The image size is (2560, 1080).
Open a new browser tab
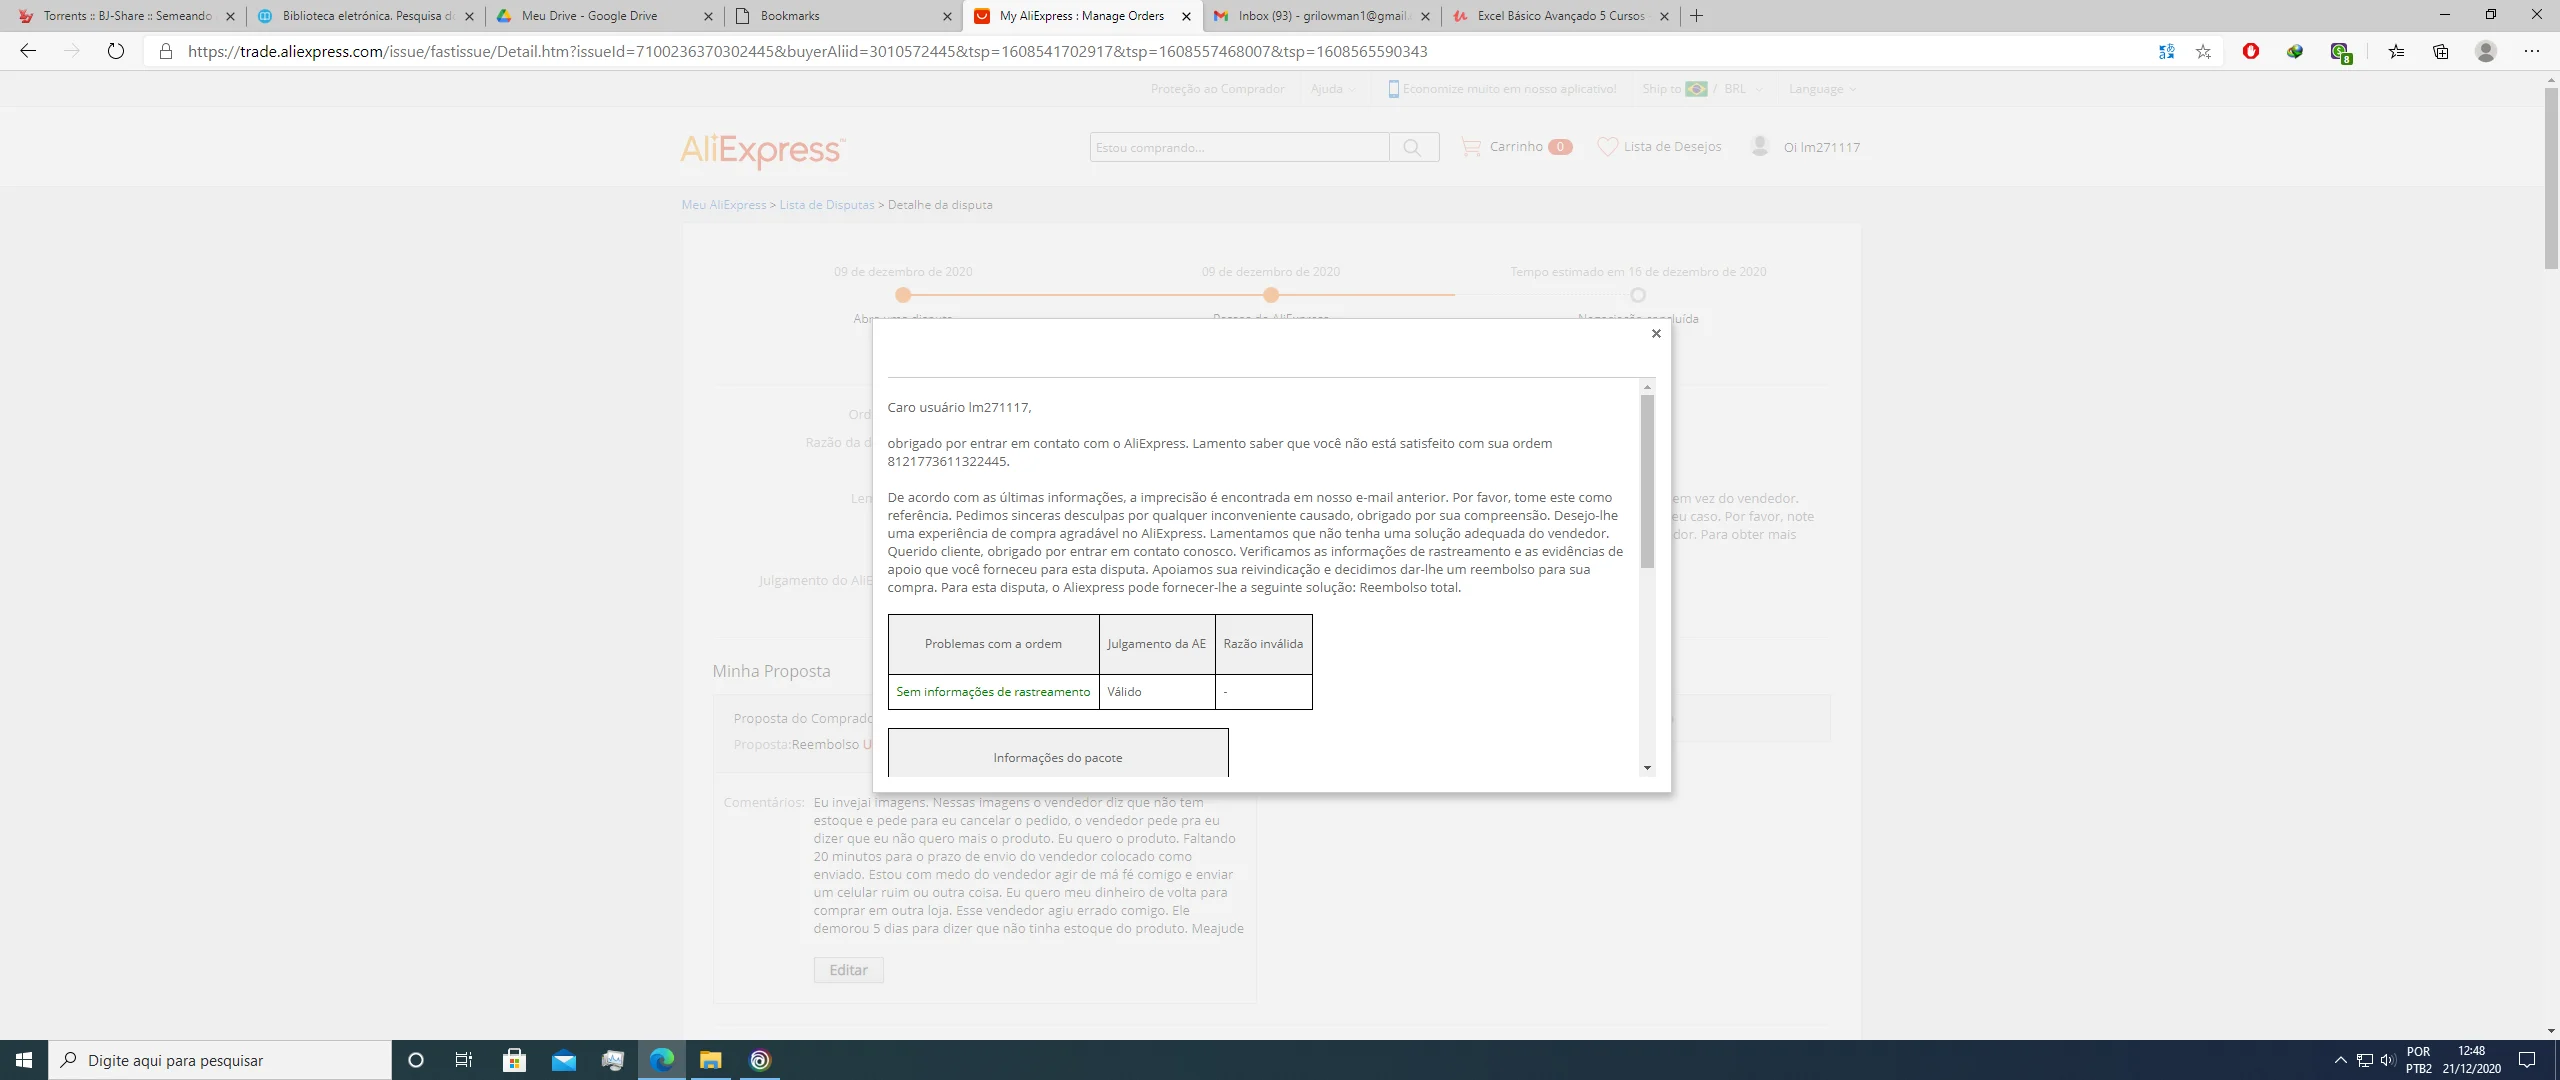[x=1696, y=16]
